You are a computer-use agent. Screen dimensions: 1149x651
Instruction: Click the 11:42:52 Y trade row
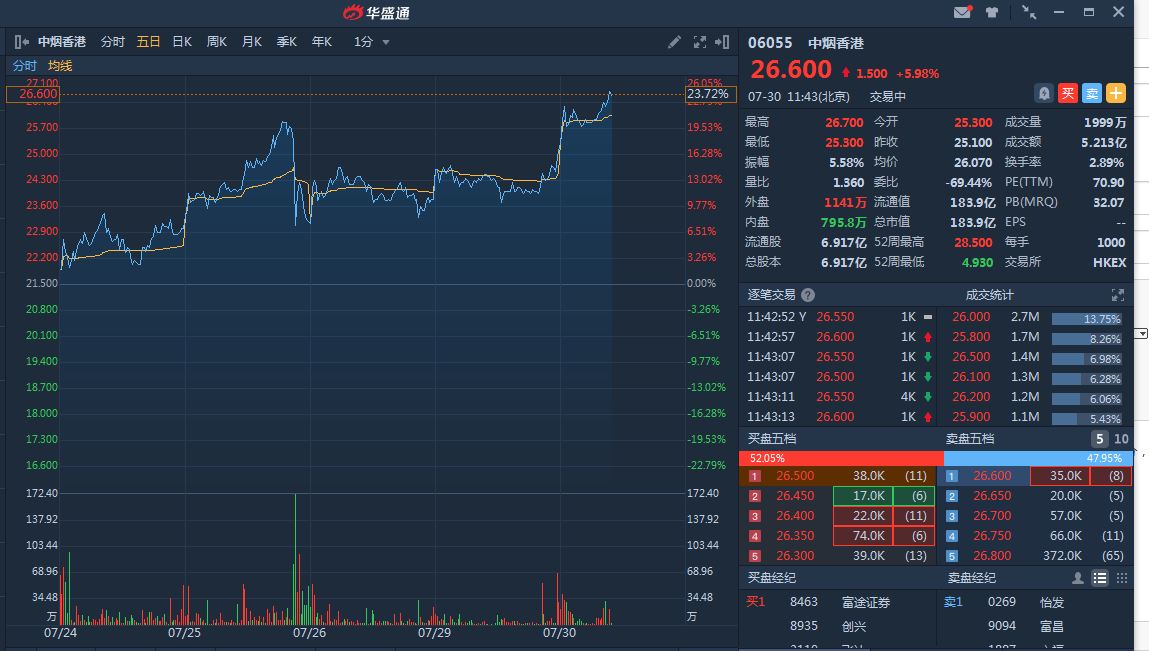(840, 317)
